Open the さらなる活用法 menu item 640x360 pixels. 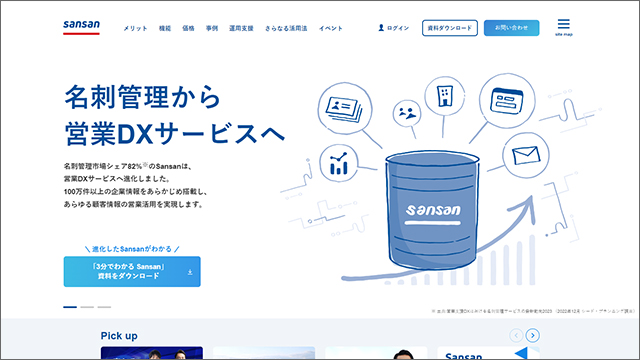286,28
